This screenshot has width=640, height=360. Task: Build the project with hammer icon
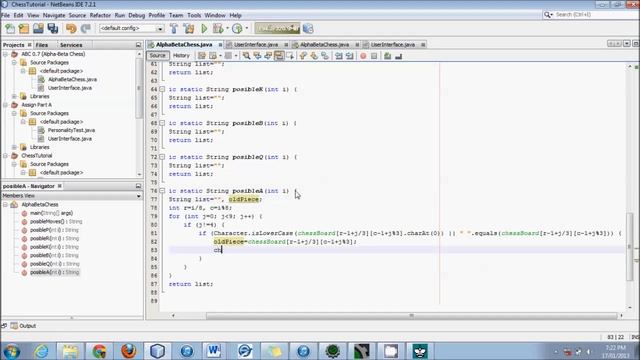click(174, 29)
